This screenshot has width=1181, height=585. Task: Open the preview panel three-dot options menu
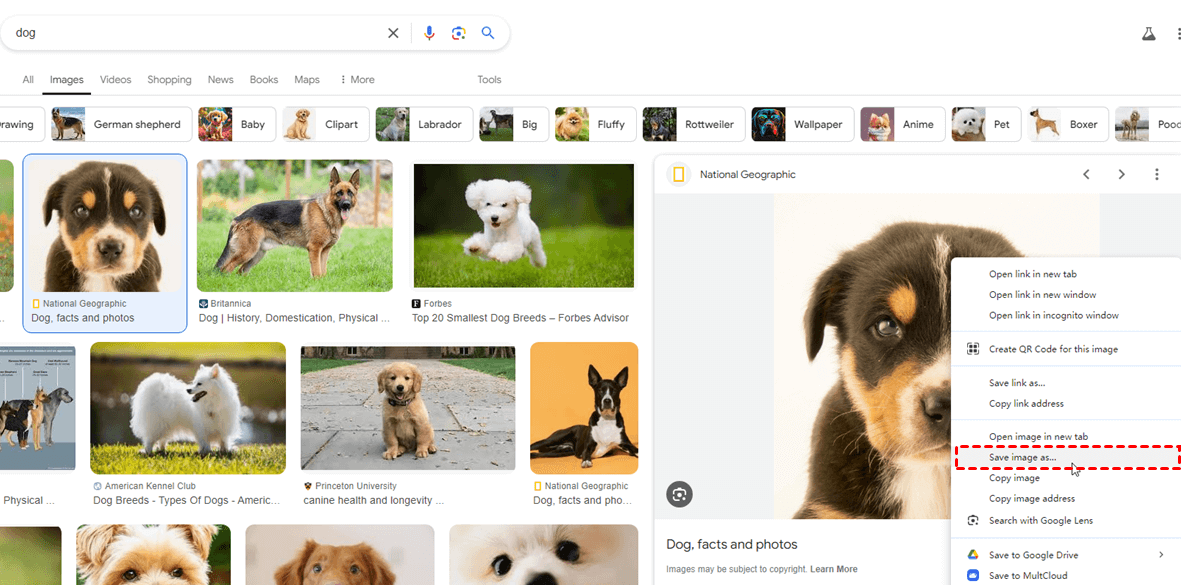[1157, 175]
